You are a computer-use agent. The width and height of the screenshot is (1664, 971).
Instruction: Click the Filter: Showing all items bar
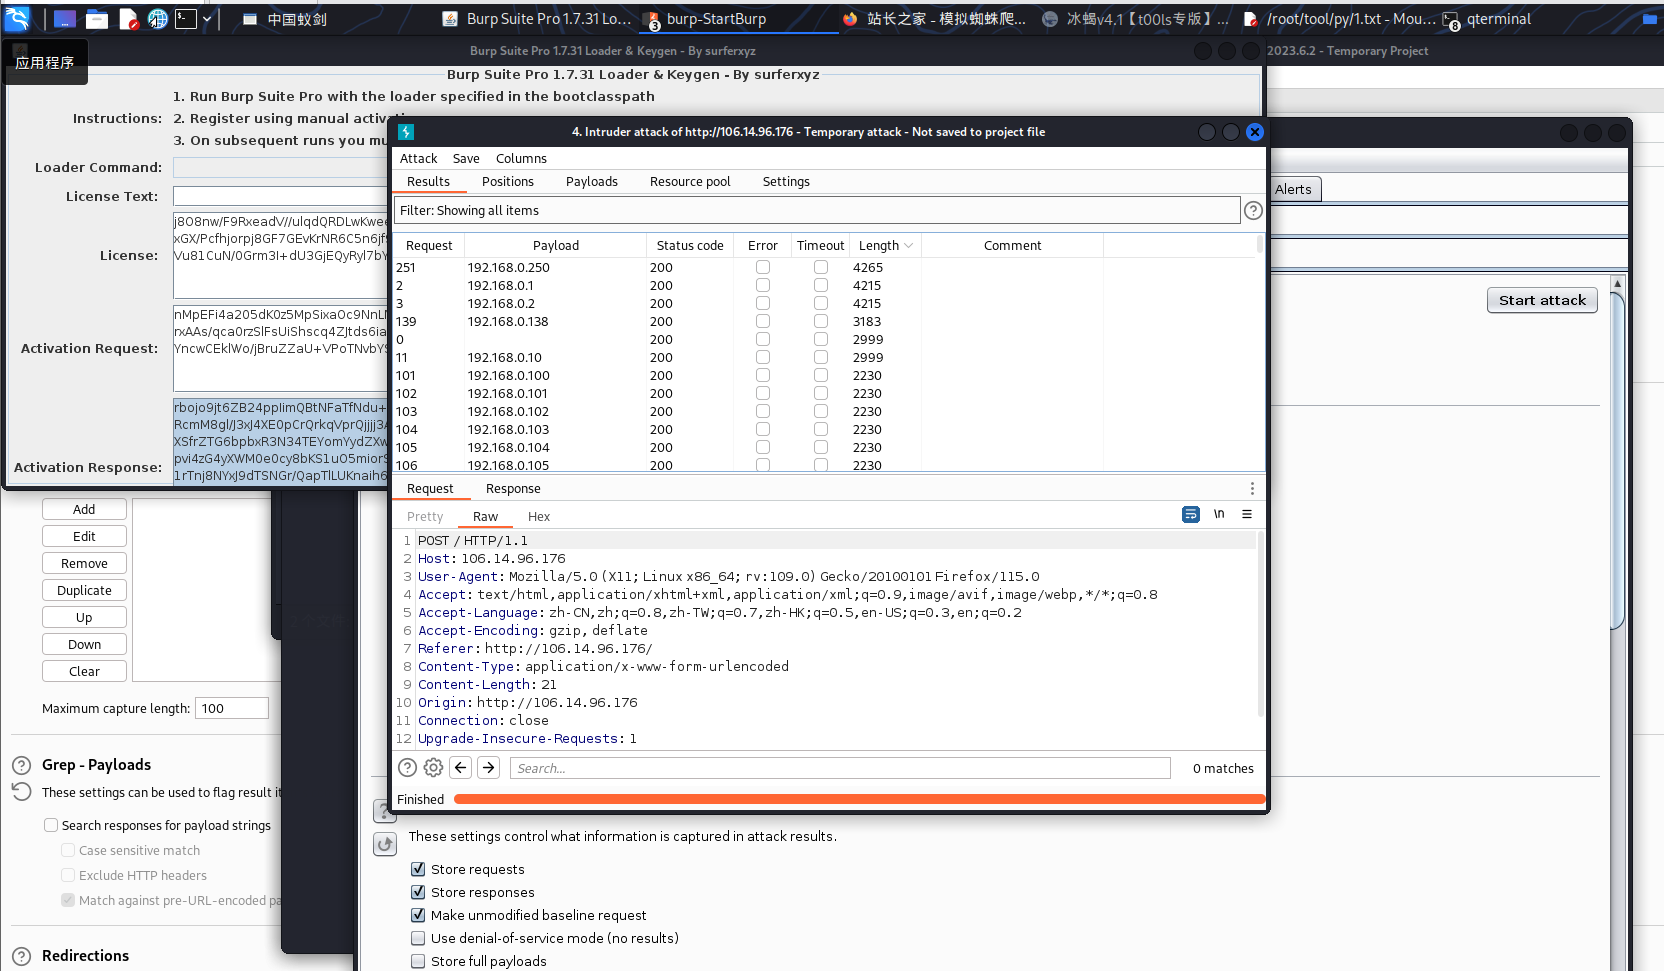(817, 210)
